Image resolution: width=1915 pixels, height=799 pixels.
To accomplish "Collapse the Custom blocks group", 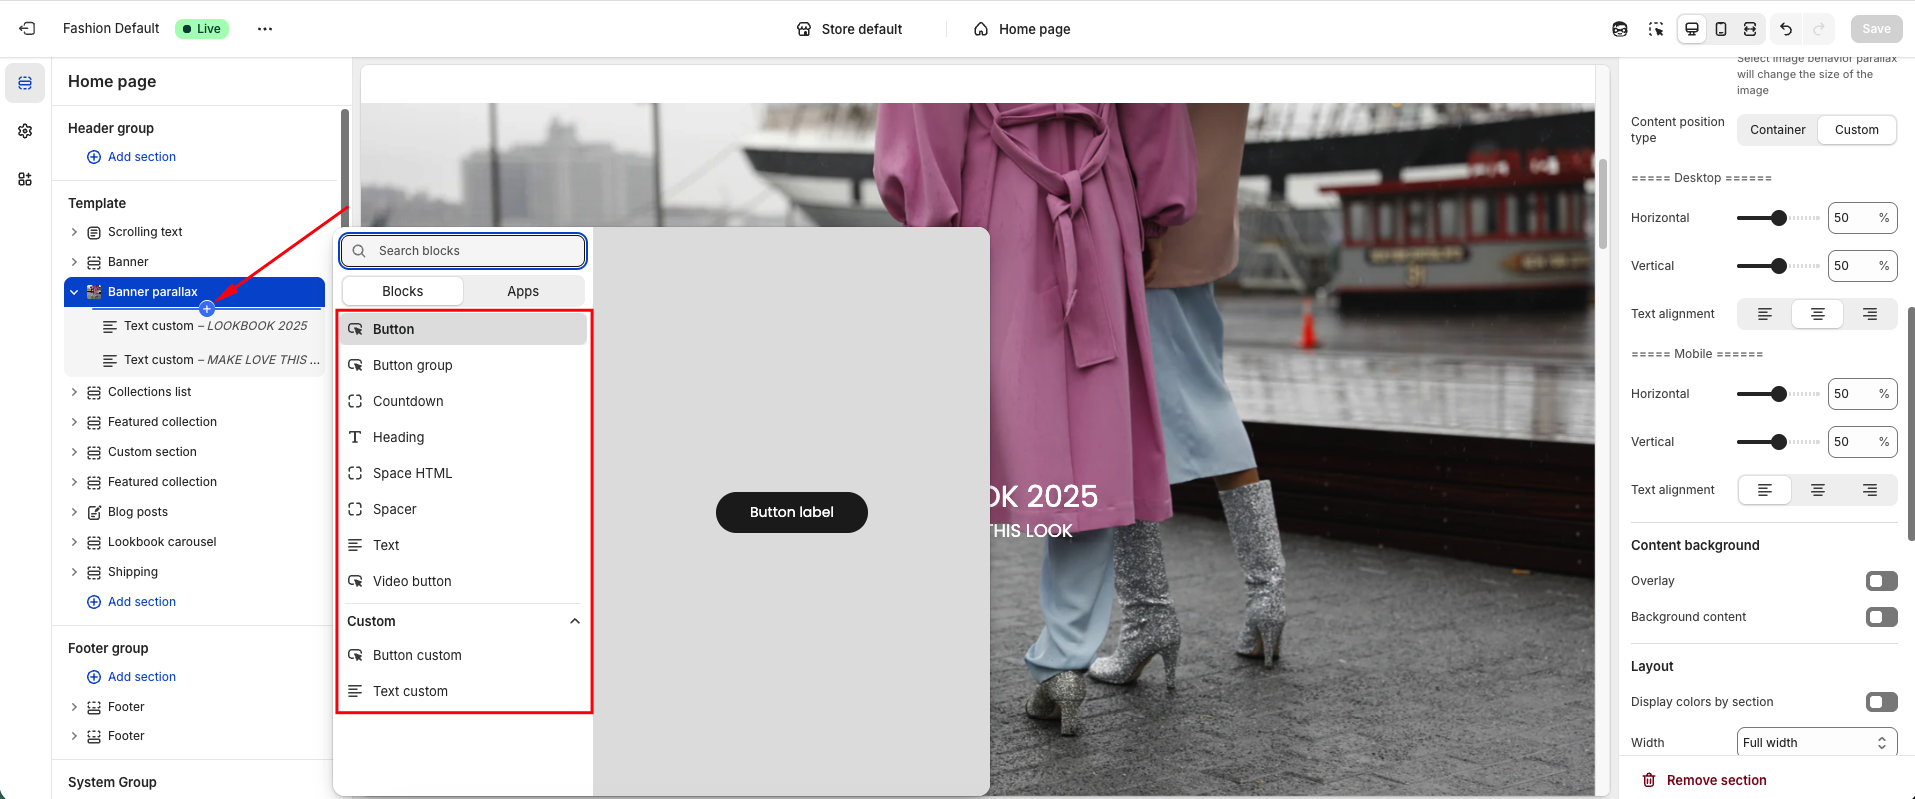I will (575, 621).
